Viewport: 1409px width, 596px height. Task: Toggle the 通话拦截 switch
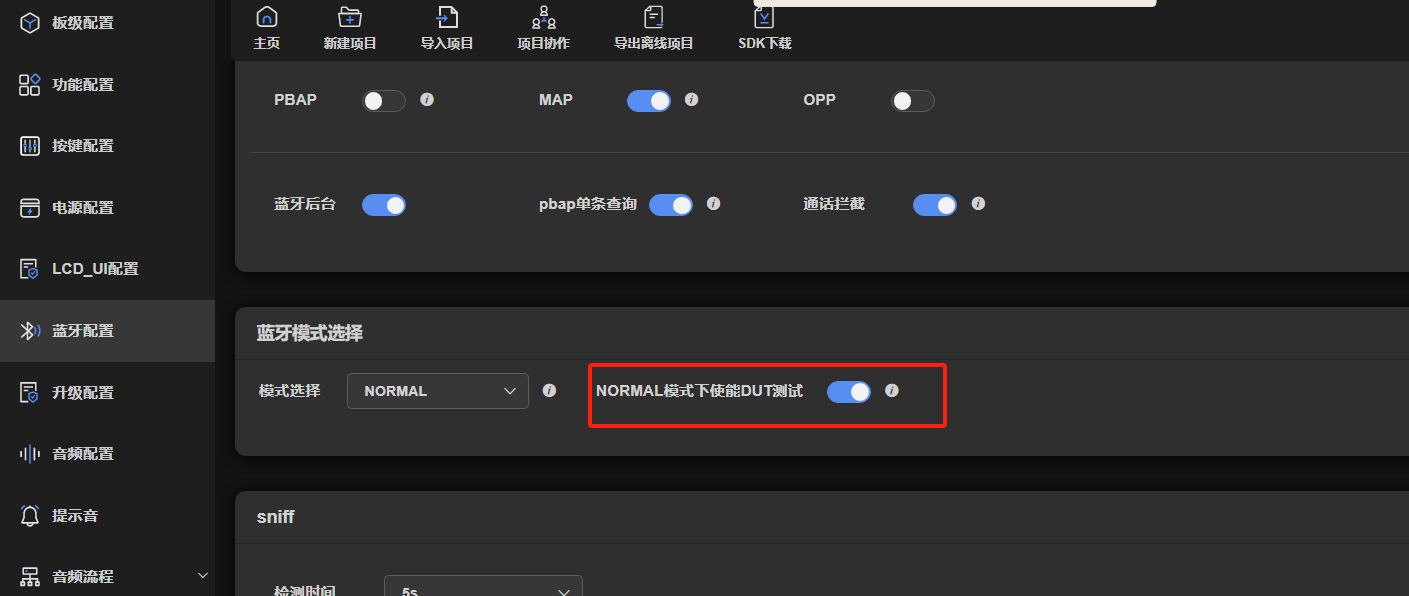(x=935, y=205)
